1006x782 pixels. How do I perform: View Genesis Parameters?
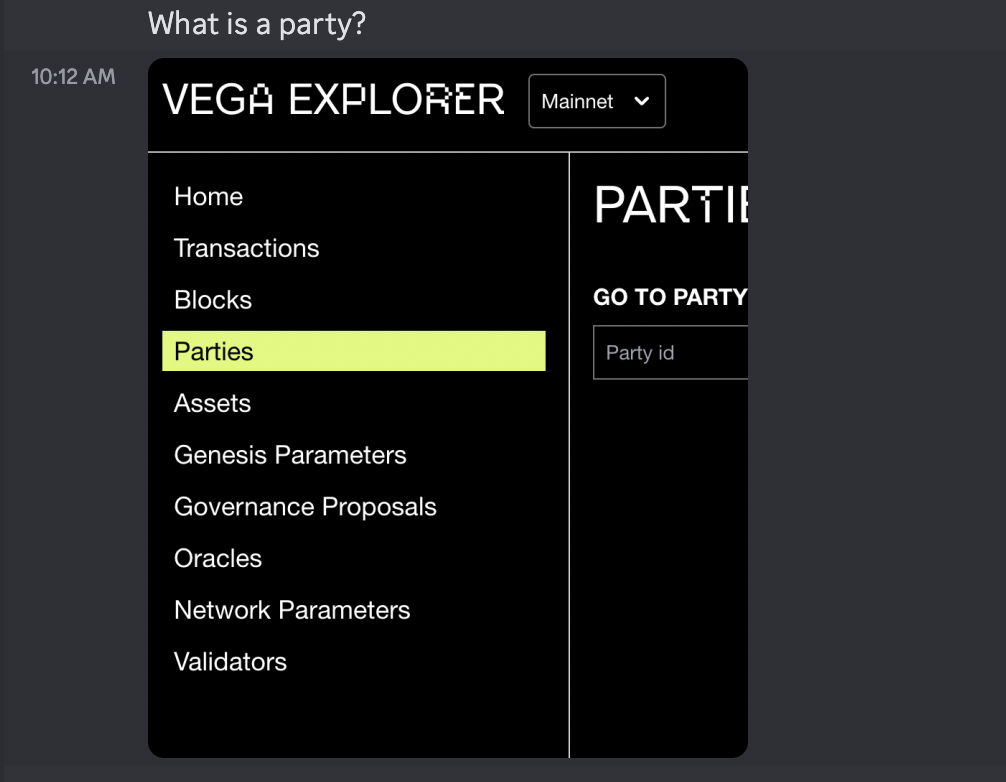(x=290, y=455)
